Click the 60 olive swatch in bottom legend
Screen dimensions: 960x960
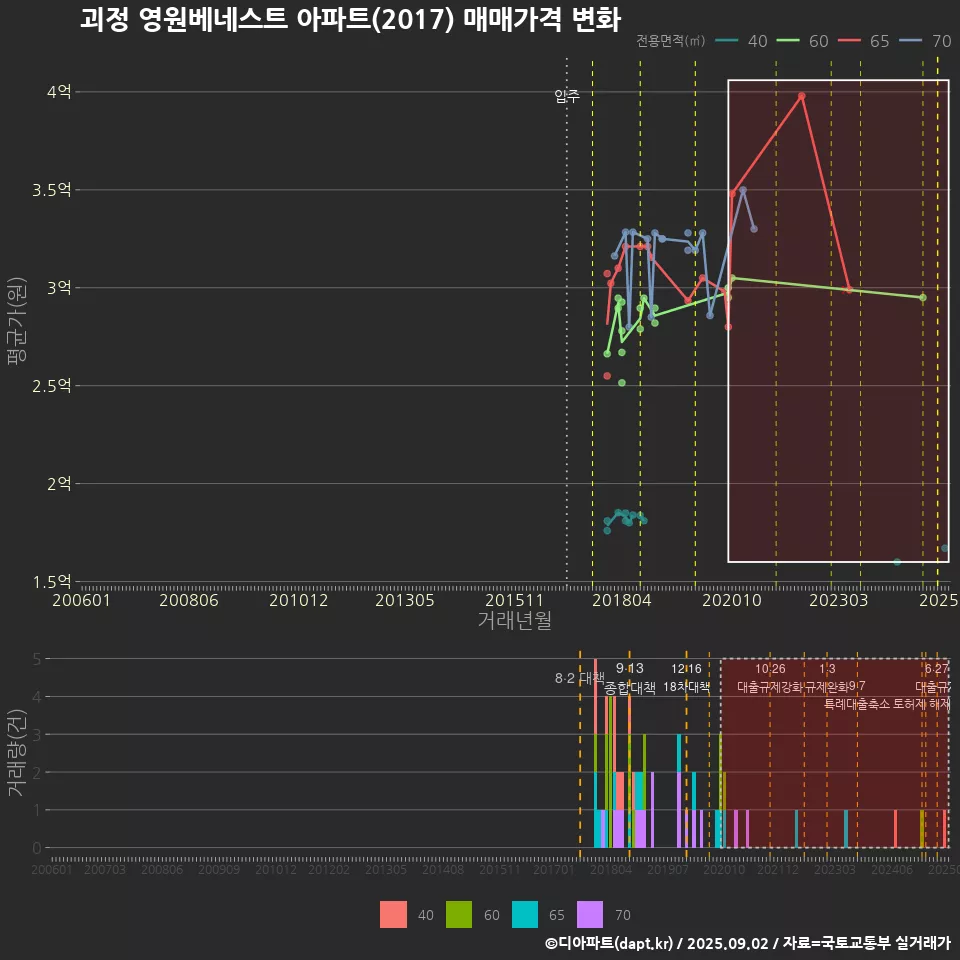459,915
